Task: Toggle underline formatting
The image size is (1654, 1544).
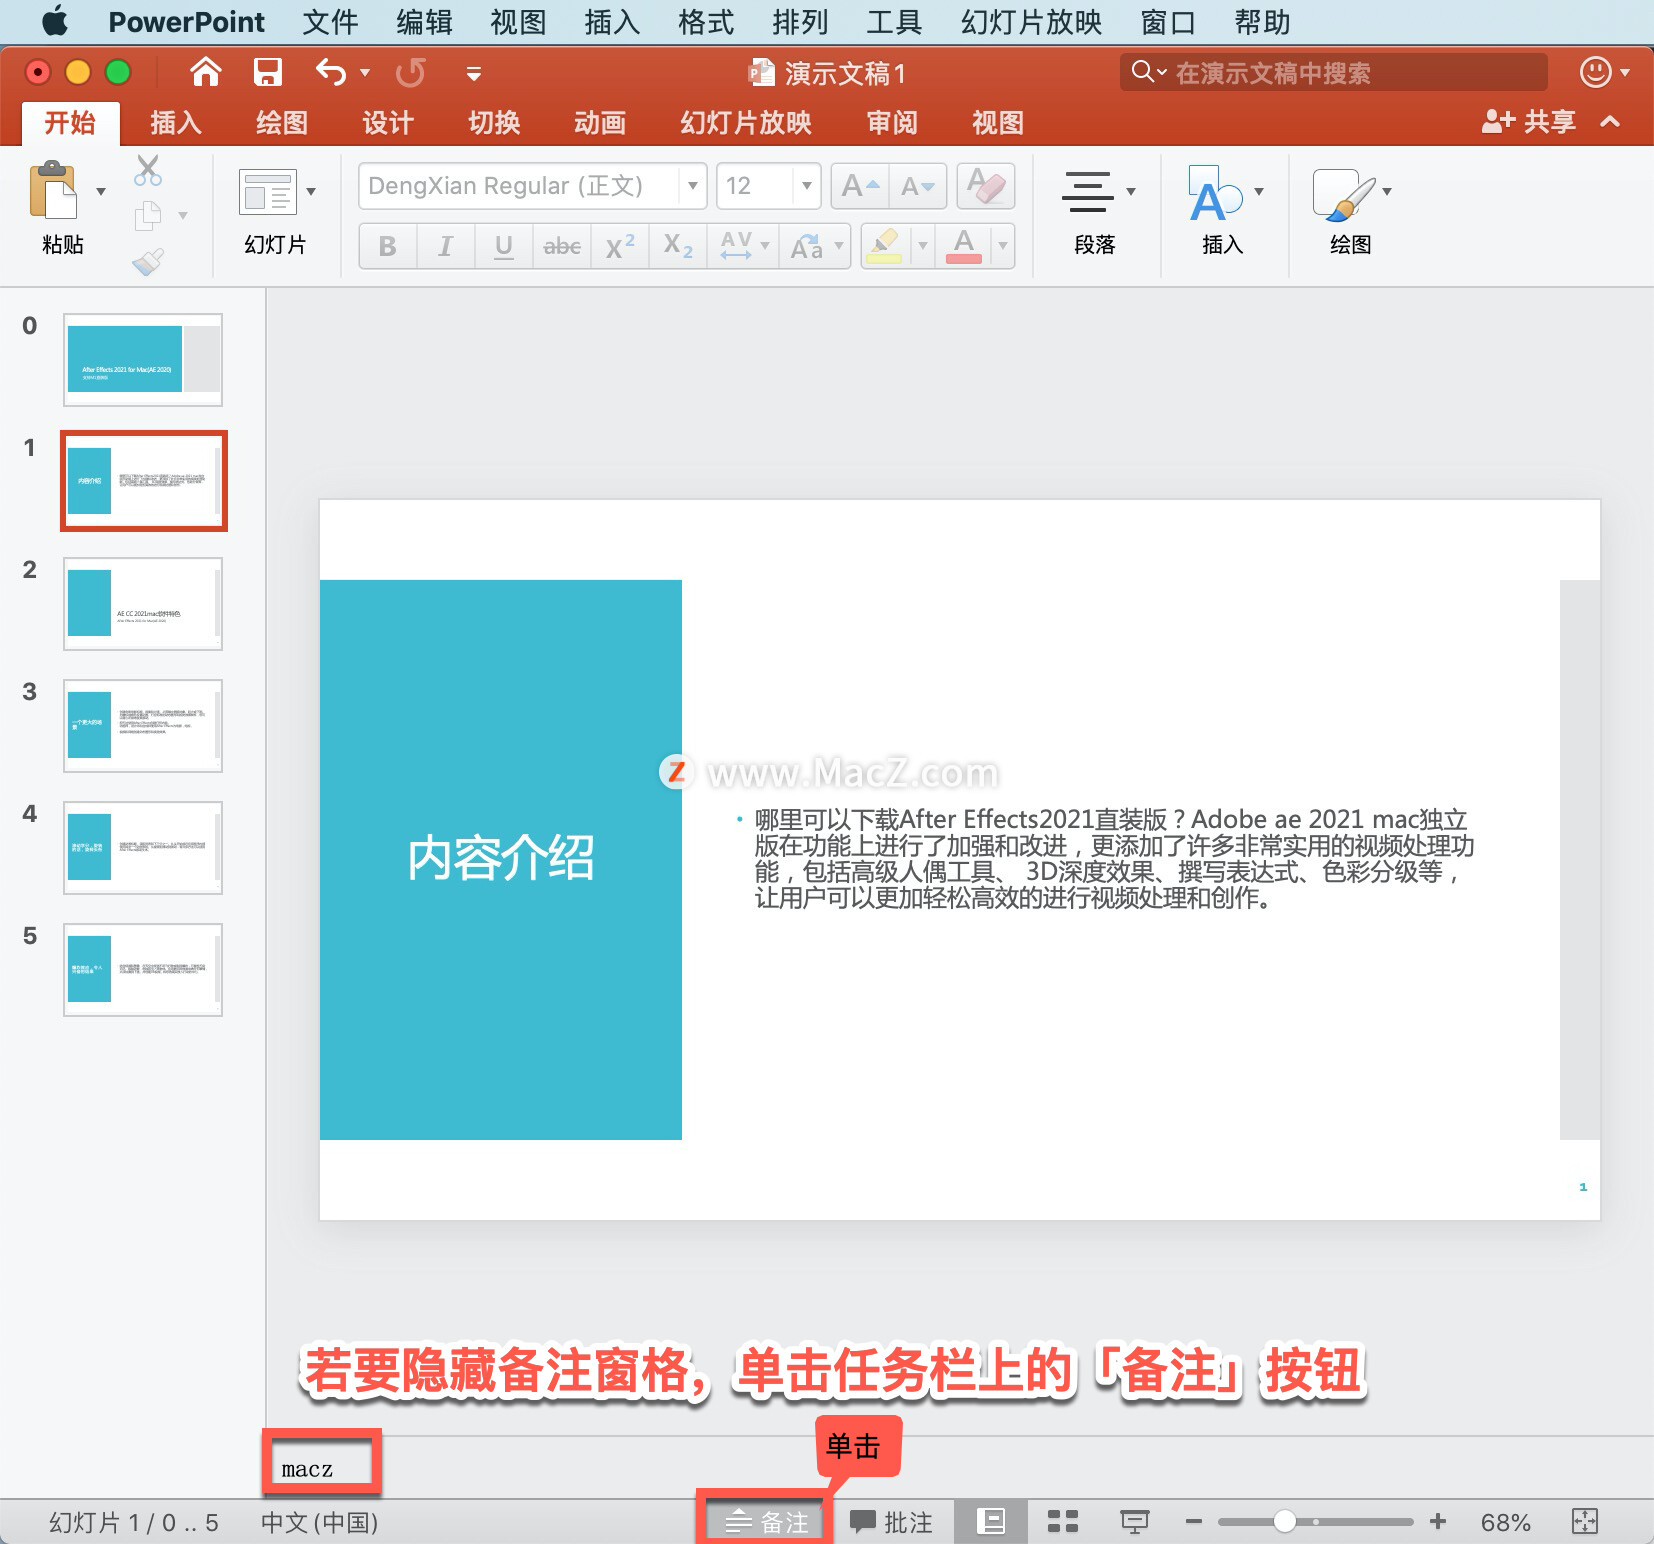Action: [504, 246]
